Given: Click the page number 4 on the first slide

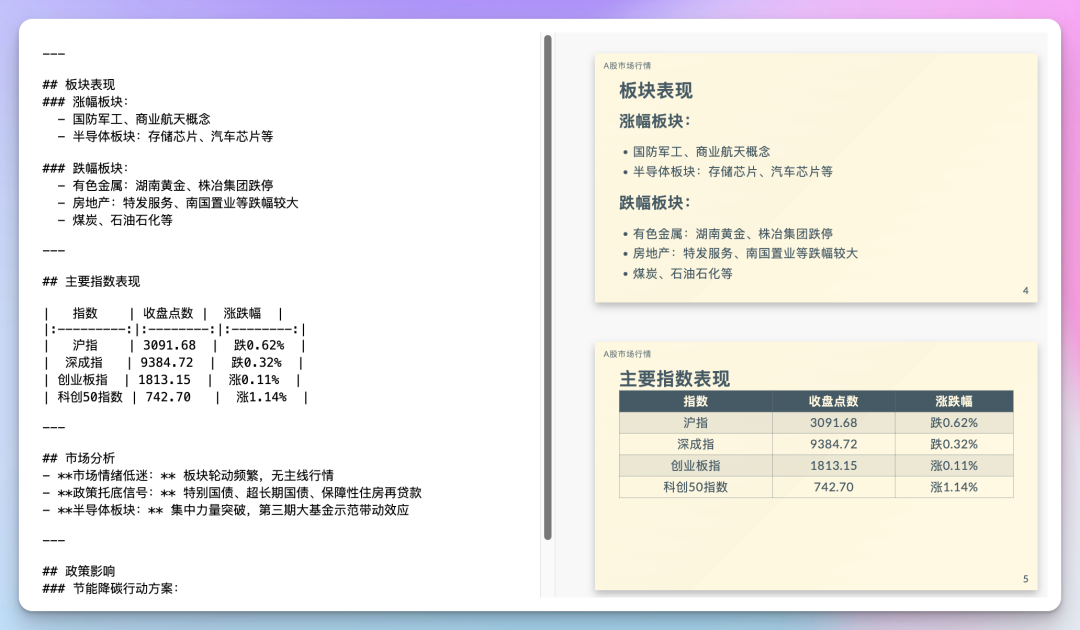Looking at the screenshot, I should click(1025, 290).
